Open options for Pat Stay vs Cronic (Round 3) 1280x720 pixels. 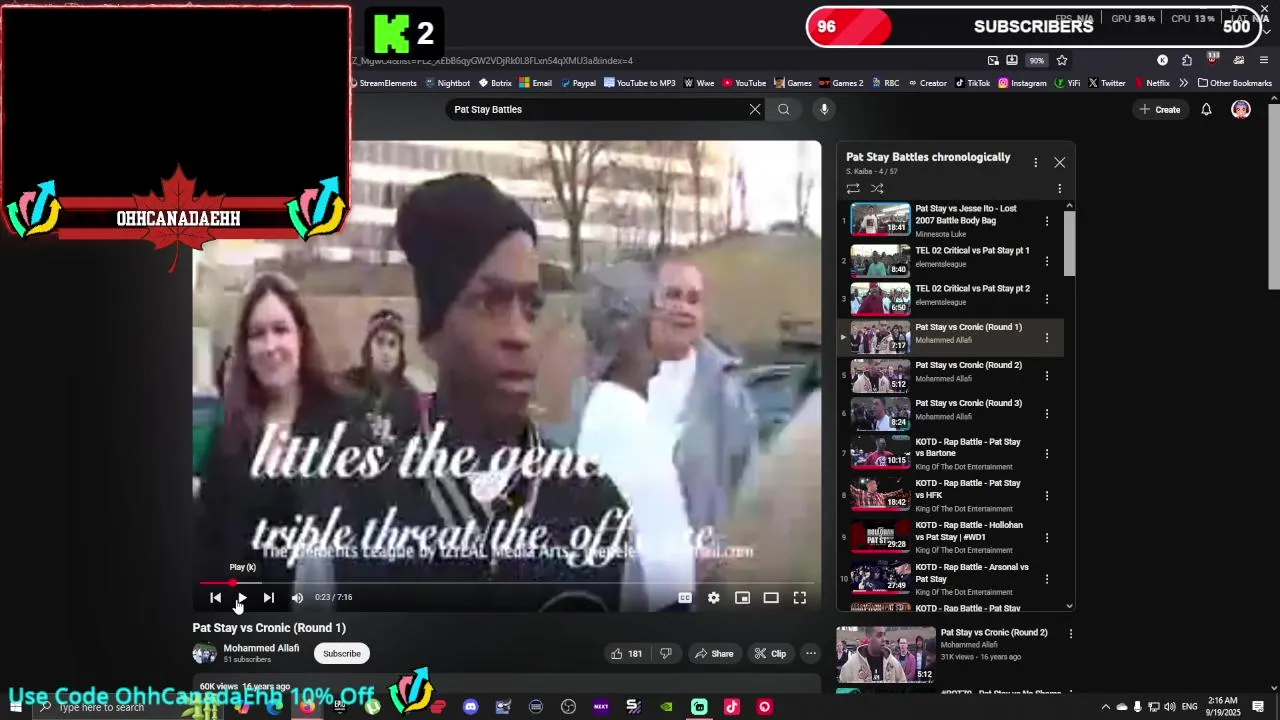pyautogui.click(x=1047, y=414)
